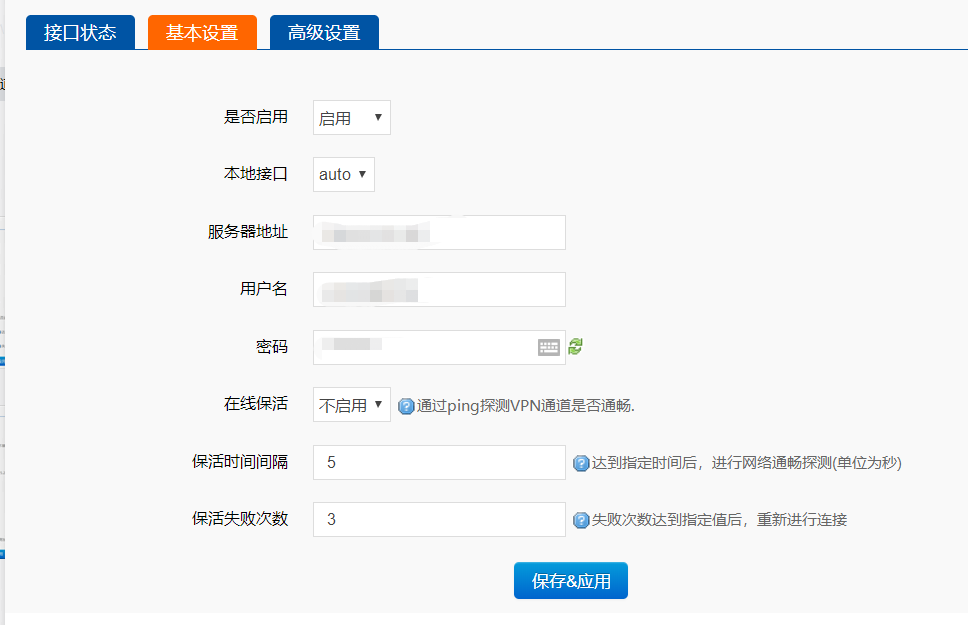Click the virtual keyboard icon in password field
Screen dimensions: 968x625
point(549,347)
